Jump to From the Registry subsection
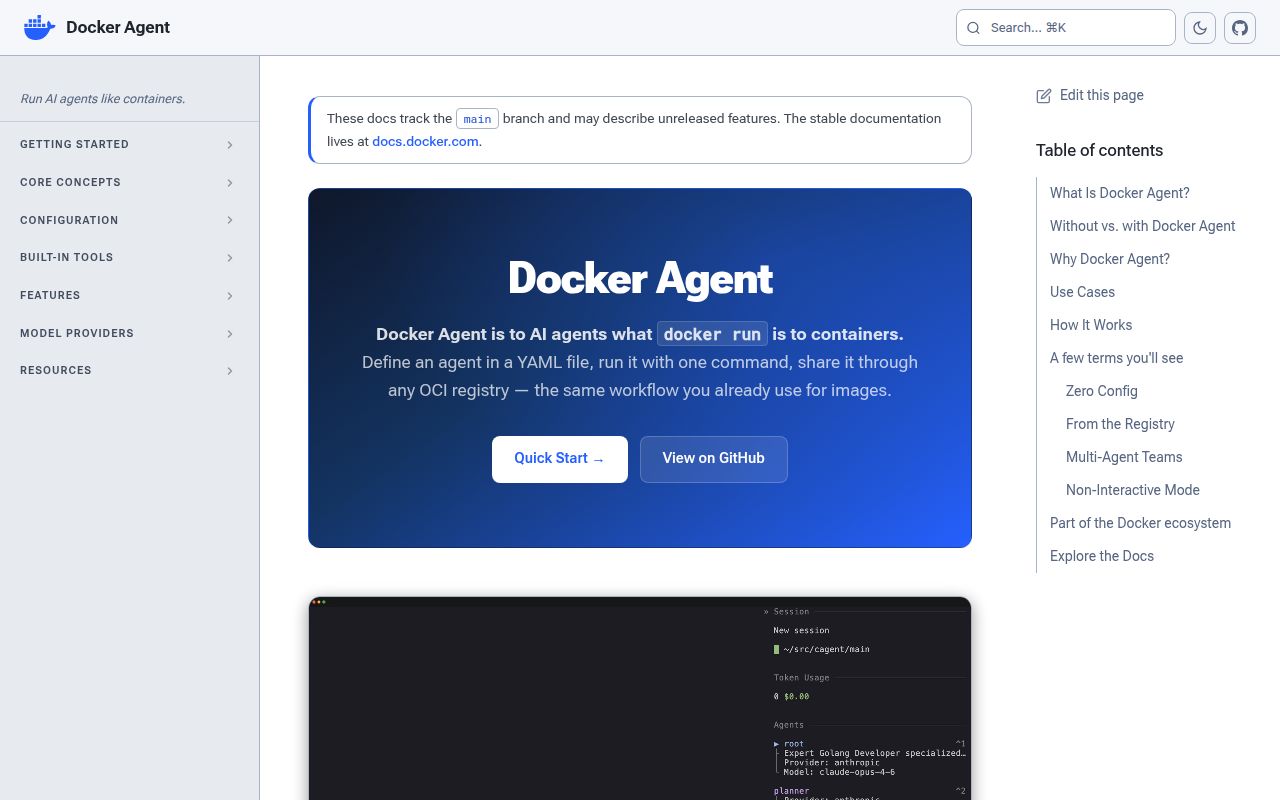 click(x=1120, y=424)
